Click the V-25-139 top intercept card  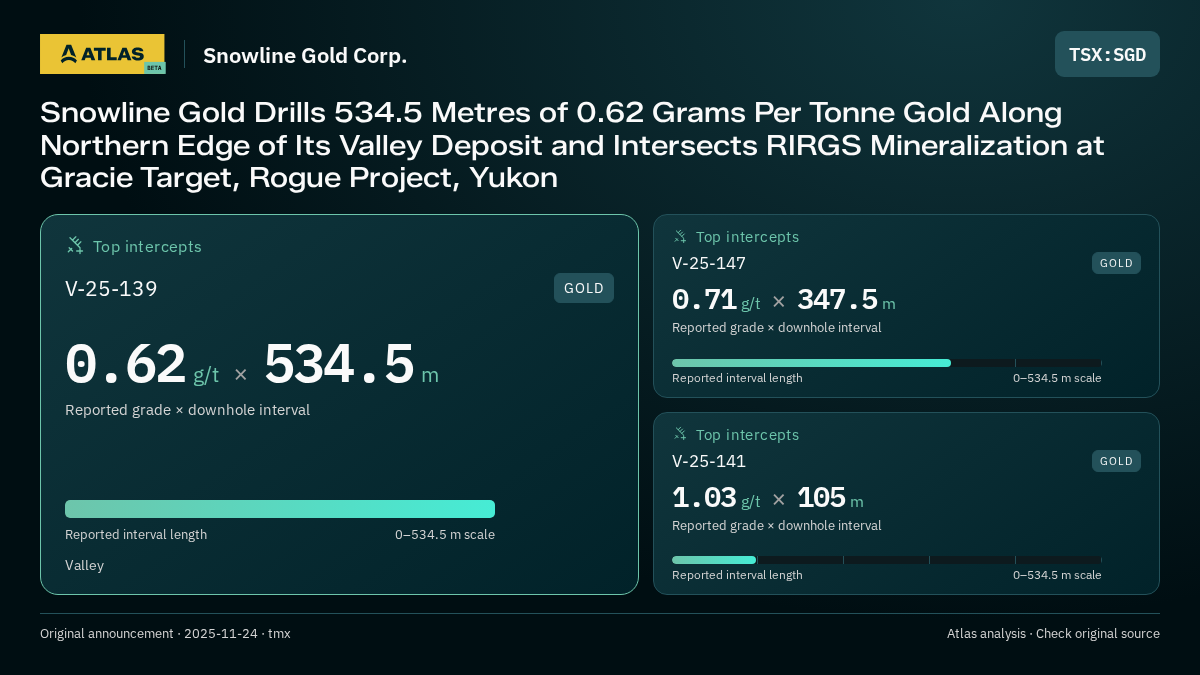coord(339,404)
